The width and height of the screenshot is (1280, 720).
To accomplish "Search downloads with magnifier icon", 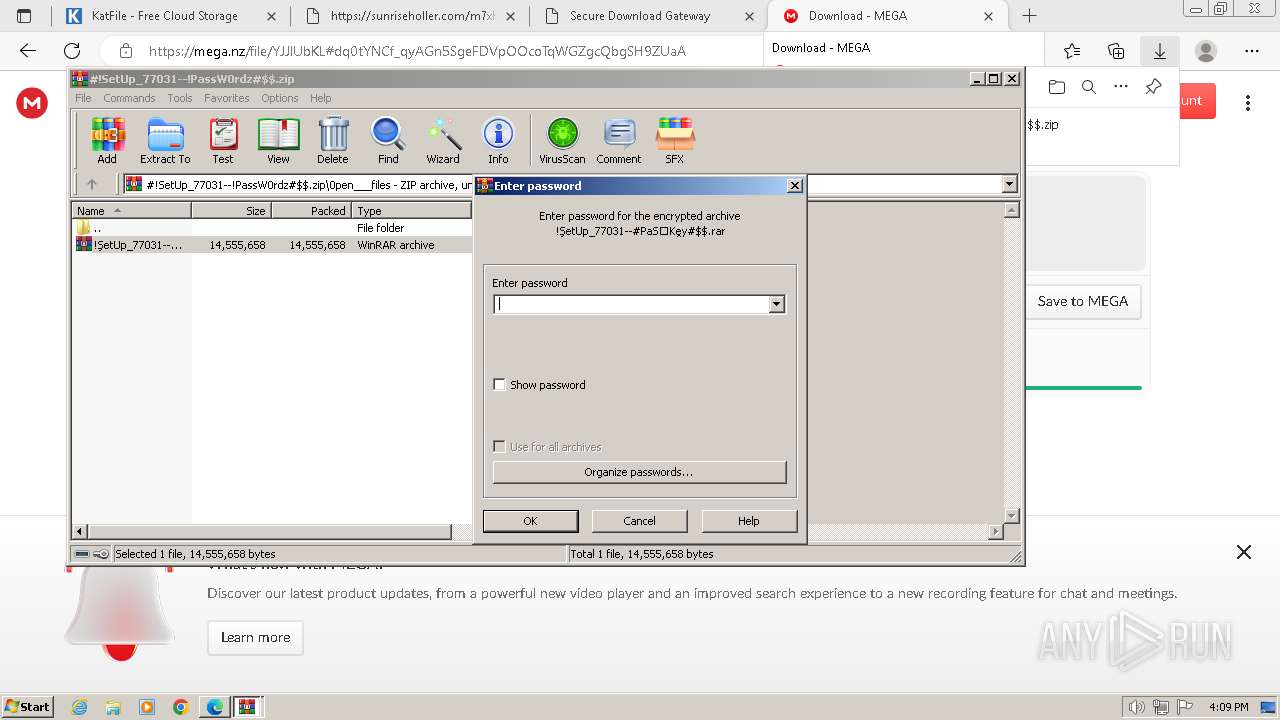I will click(x=1089, y=87).
